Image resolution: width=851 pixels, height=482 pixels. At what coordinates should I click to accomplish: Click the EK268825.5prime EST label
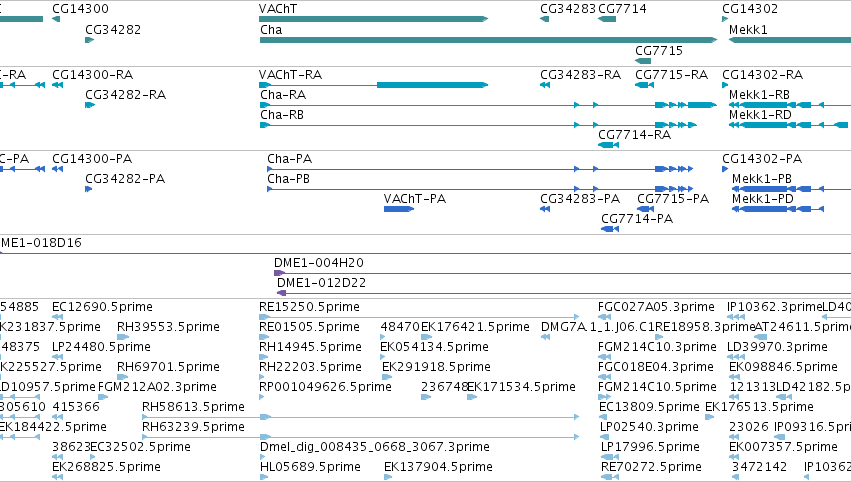[107, 467]
